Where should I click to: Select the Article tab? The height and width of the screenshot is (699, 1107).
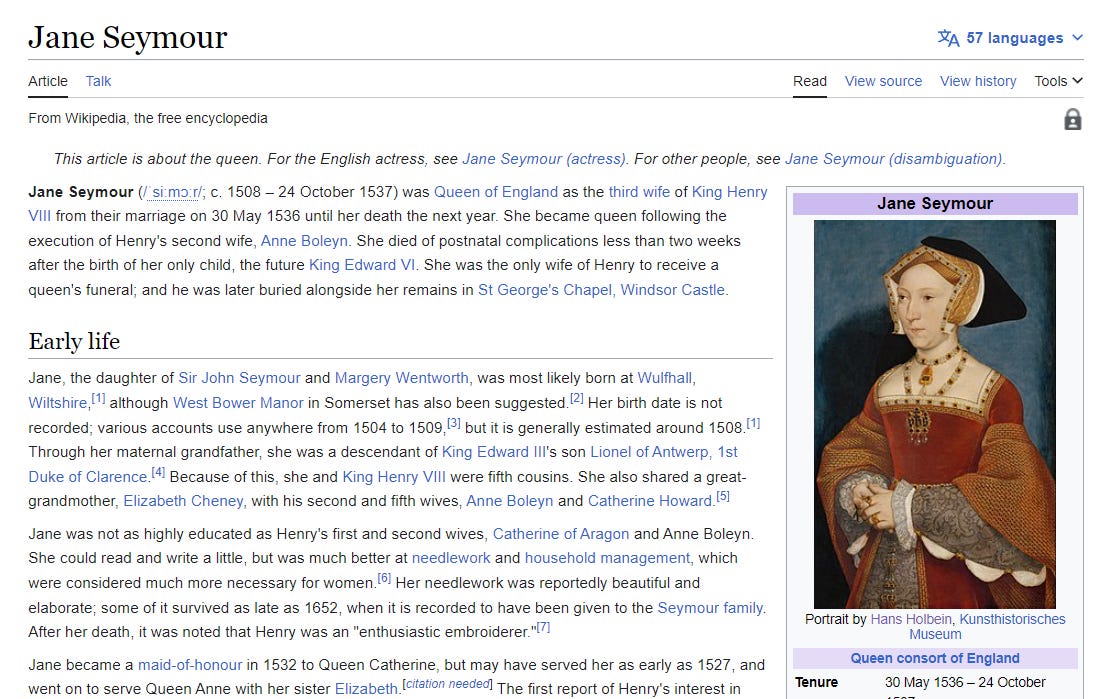coord(48,81)
